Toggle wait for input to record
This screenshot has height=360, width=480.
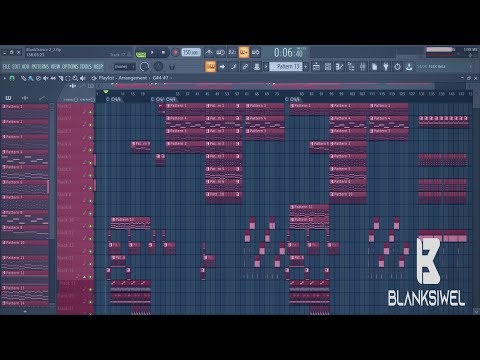[x=220, y=52]
